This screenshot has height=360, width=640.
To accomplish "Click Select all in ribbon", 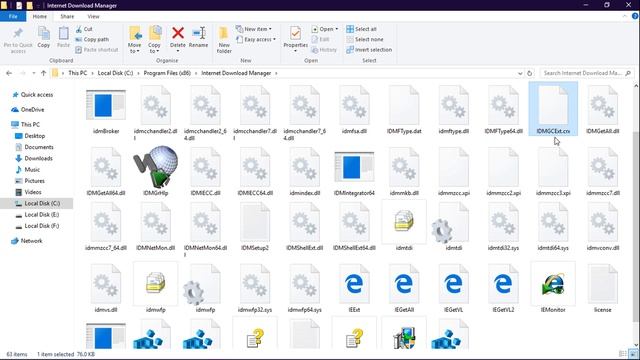I will pos(361,29).
